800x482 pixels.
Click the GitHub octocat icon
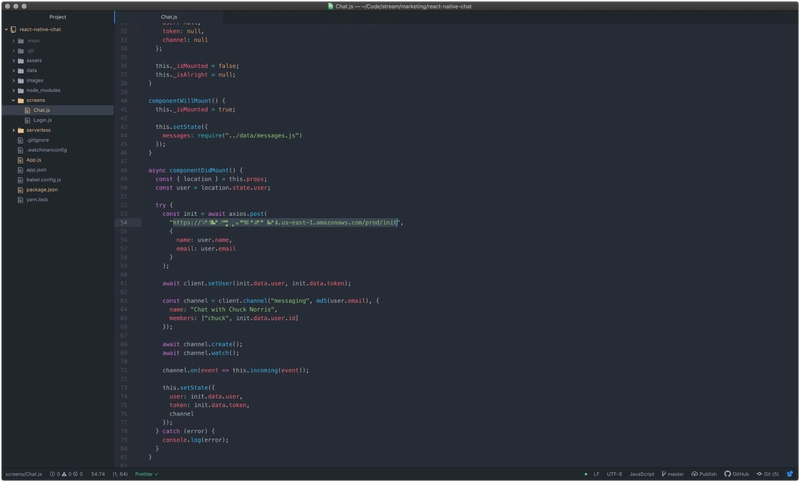coord(728,474)
